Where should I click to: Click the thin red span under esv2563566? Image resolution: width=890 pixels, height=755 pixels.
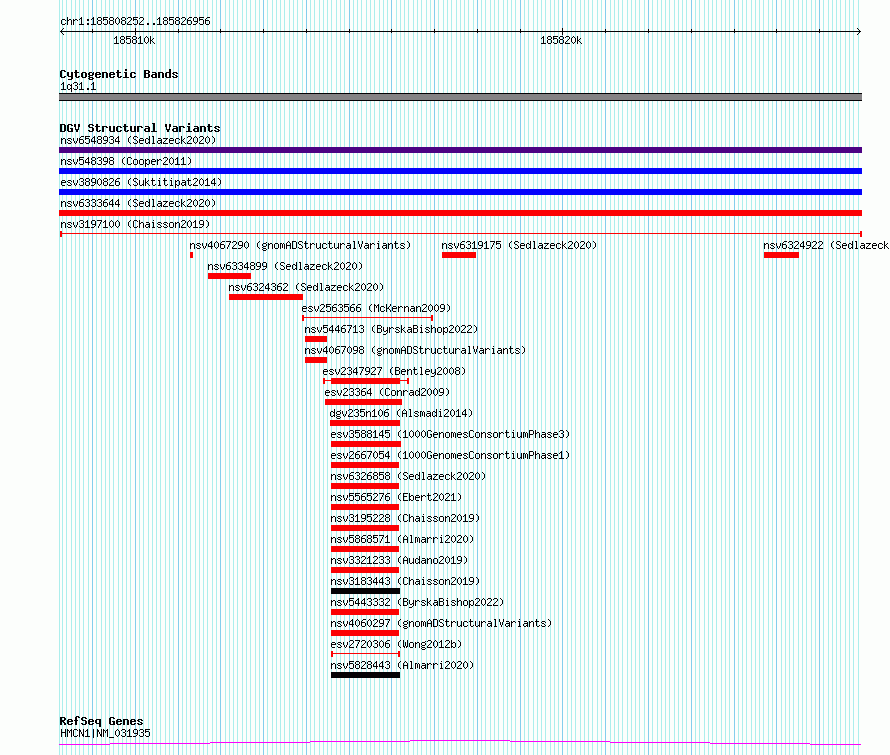[367, 318]
